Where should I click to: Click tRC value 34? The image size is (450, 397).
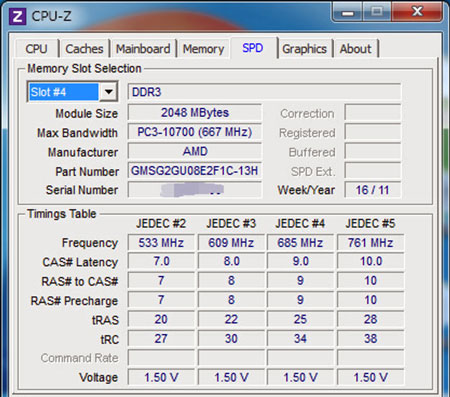click(300, 338)
